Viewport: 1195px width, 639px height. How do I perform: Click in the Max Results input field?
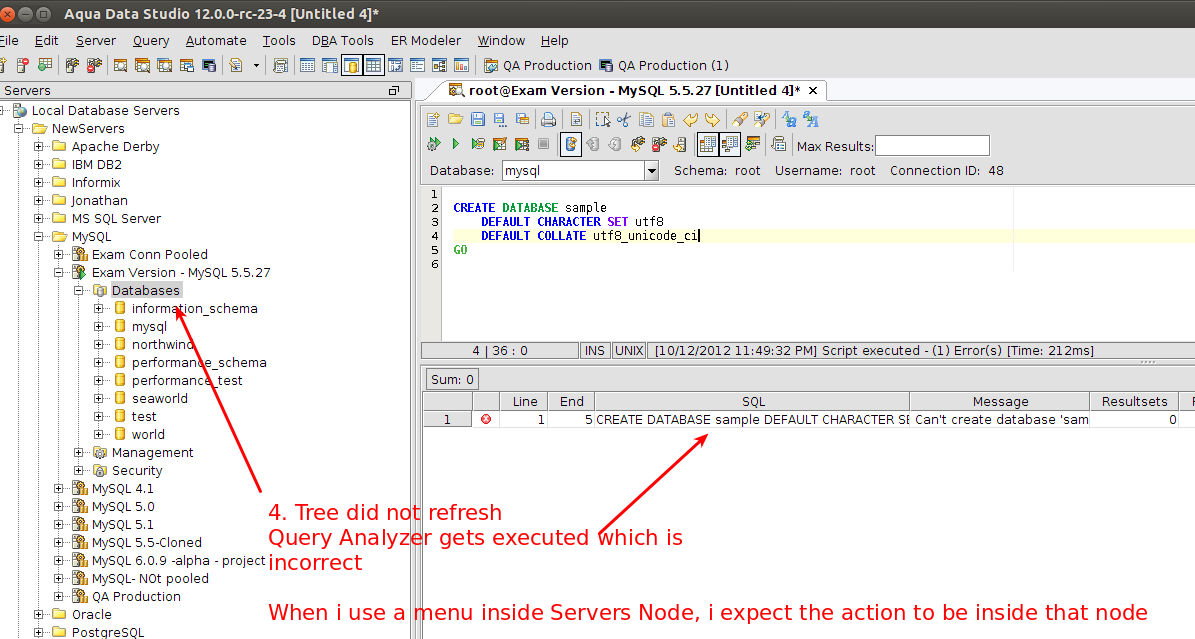[932, 146]
